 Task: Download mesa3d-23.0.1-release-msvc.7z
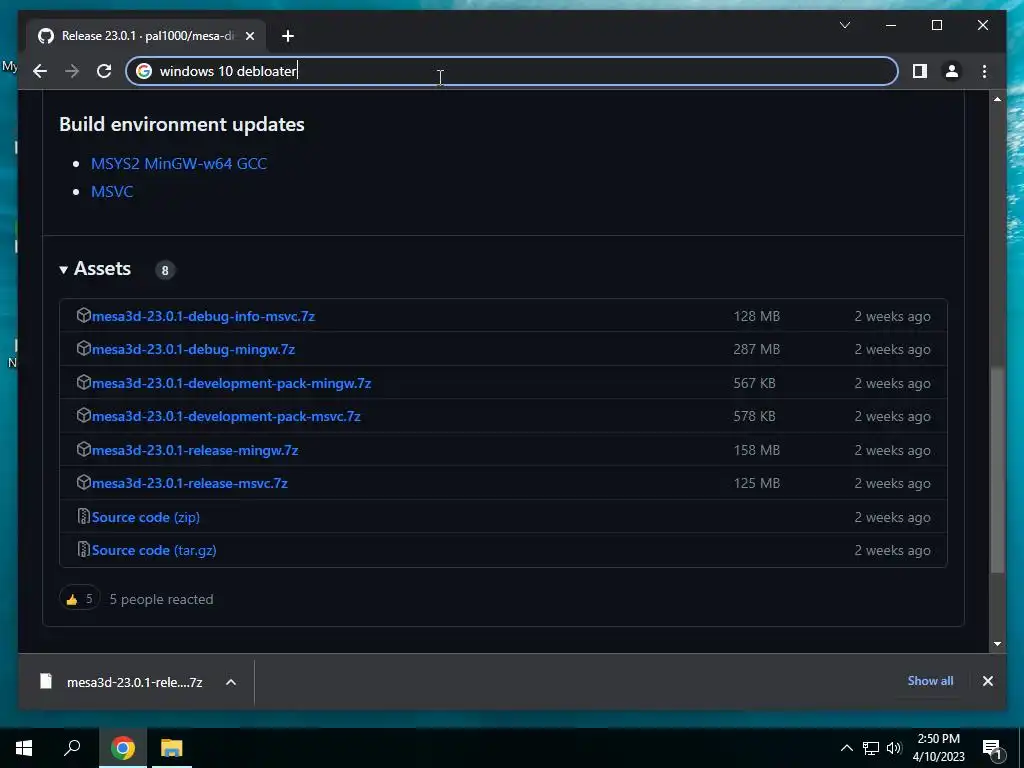pos(189,483)
